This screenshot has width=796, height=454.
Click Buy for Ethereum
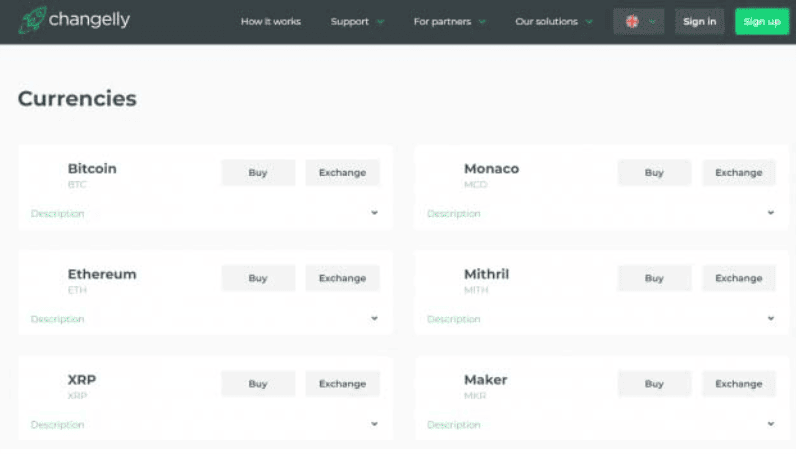258,278
